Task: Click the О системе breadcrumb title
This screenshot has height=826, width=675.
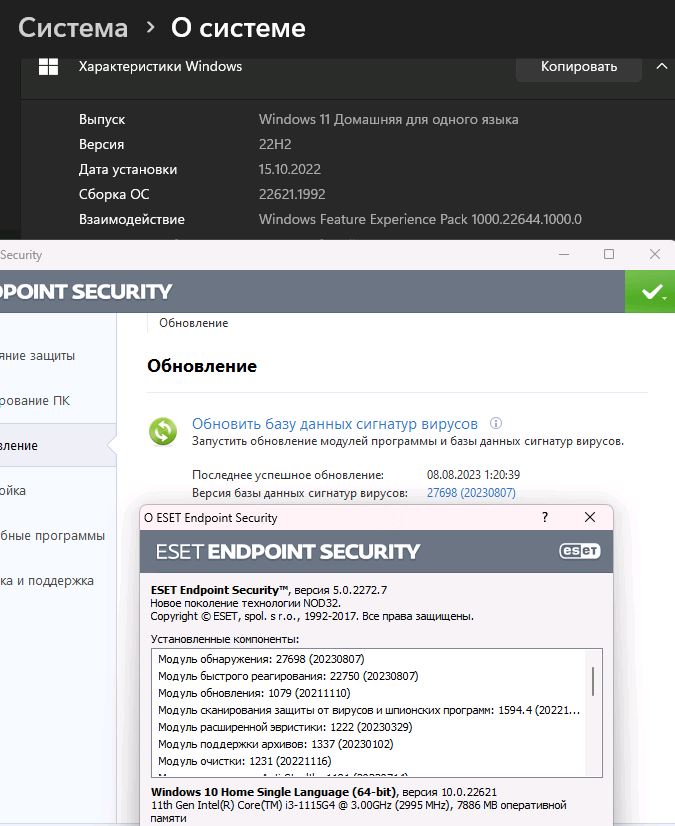Action: (238, 27)
